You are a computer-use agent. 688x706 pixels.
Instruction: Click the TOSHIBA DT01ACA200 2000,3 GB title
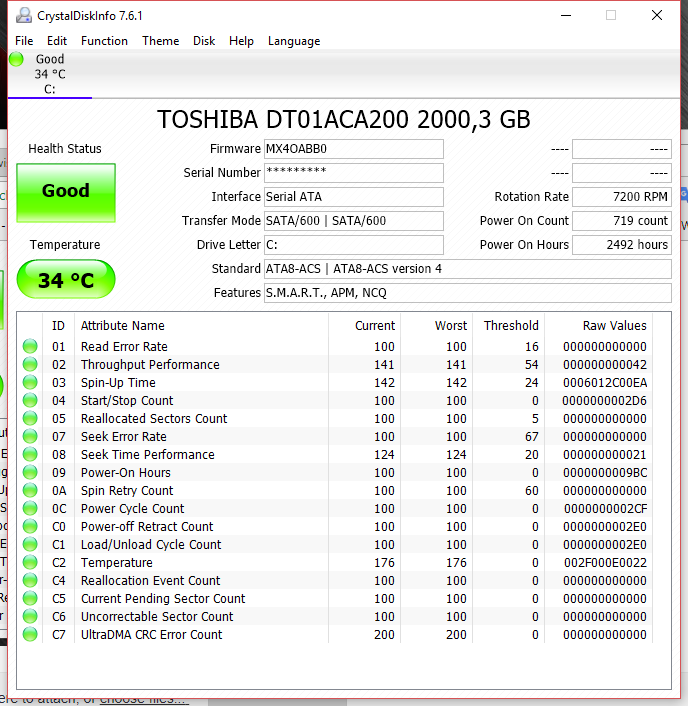pyautogui.click(x=344, y=120)
